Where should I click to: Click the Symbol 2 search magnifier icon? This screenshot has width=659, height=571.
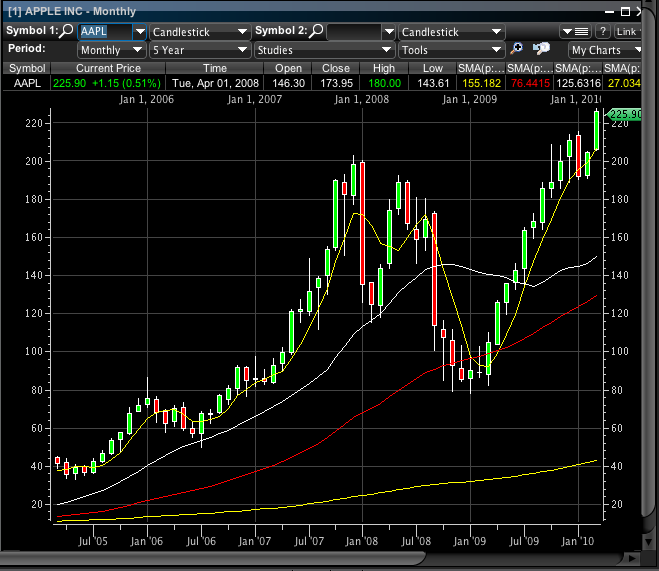[316, 32]
